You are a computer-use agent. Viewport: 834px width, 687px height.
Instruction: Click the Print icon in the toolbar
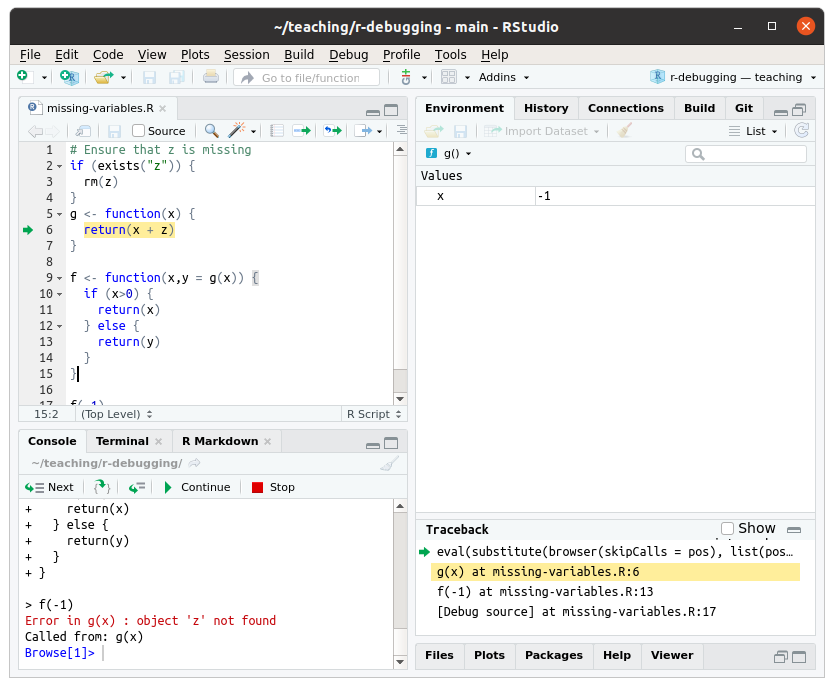[x=211, y=77]
